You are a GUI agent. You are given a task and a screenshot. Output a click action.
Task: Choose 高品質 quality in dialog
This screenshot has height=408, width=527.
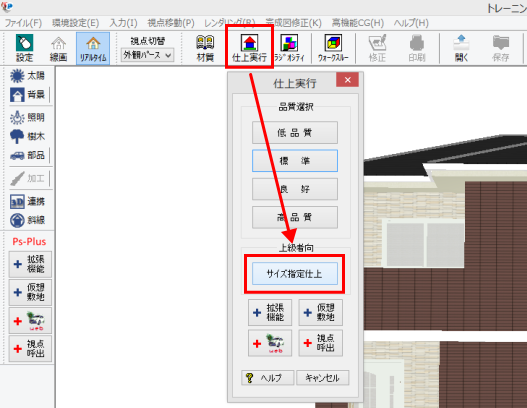[x=295, y=217]
